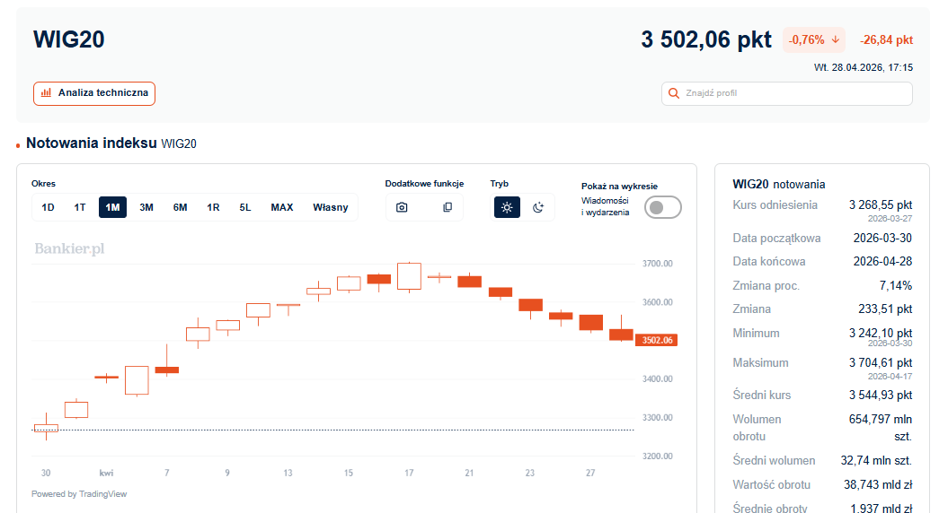Click the last red candlestick on chart

click(x=621, y=334)
